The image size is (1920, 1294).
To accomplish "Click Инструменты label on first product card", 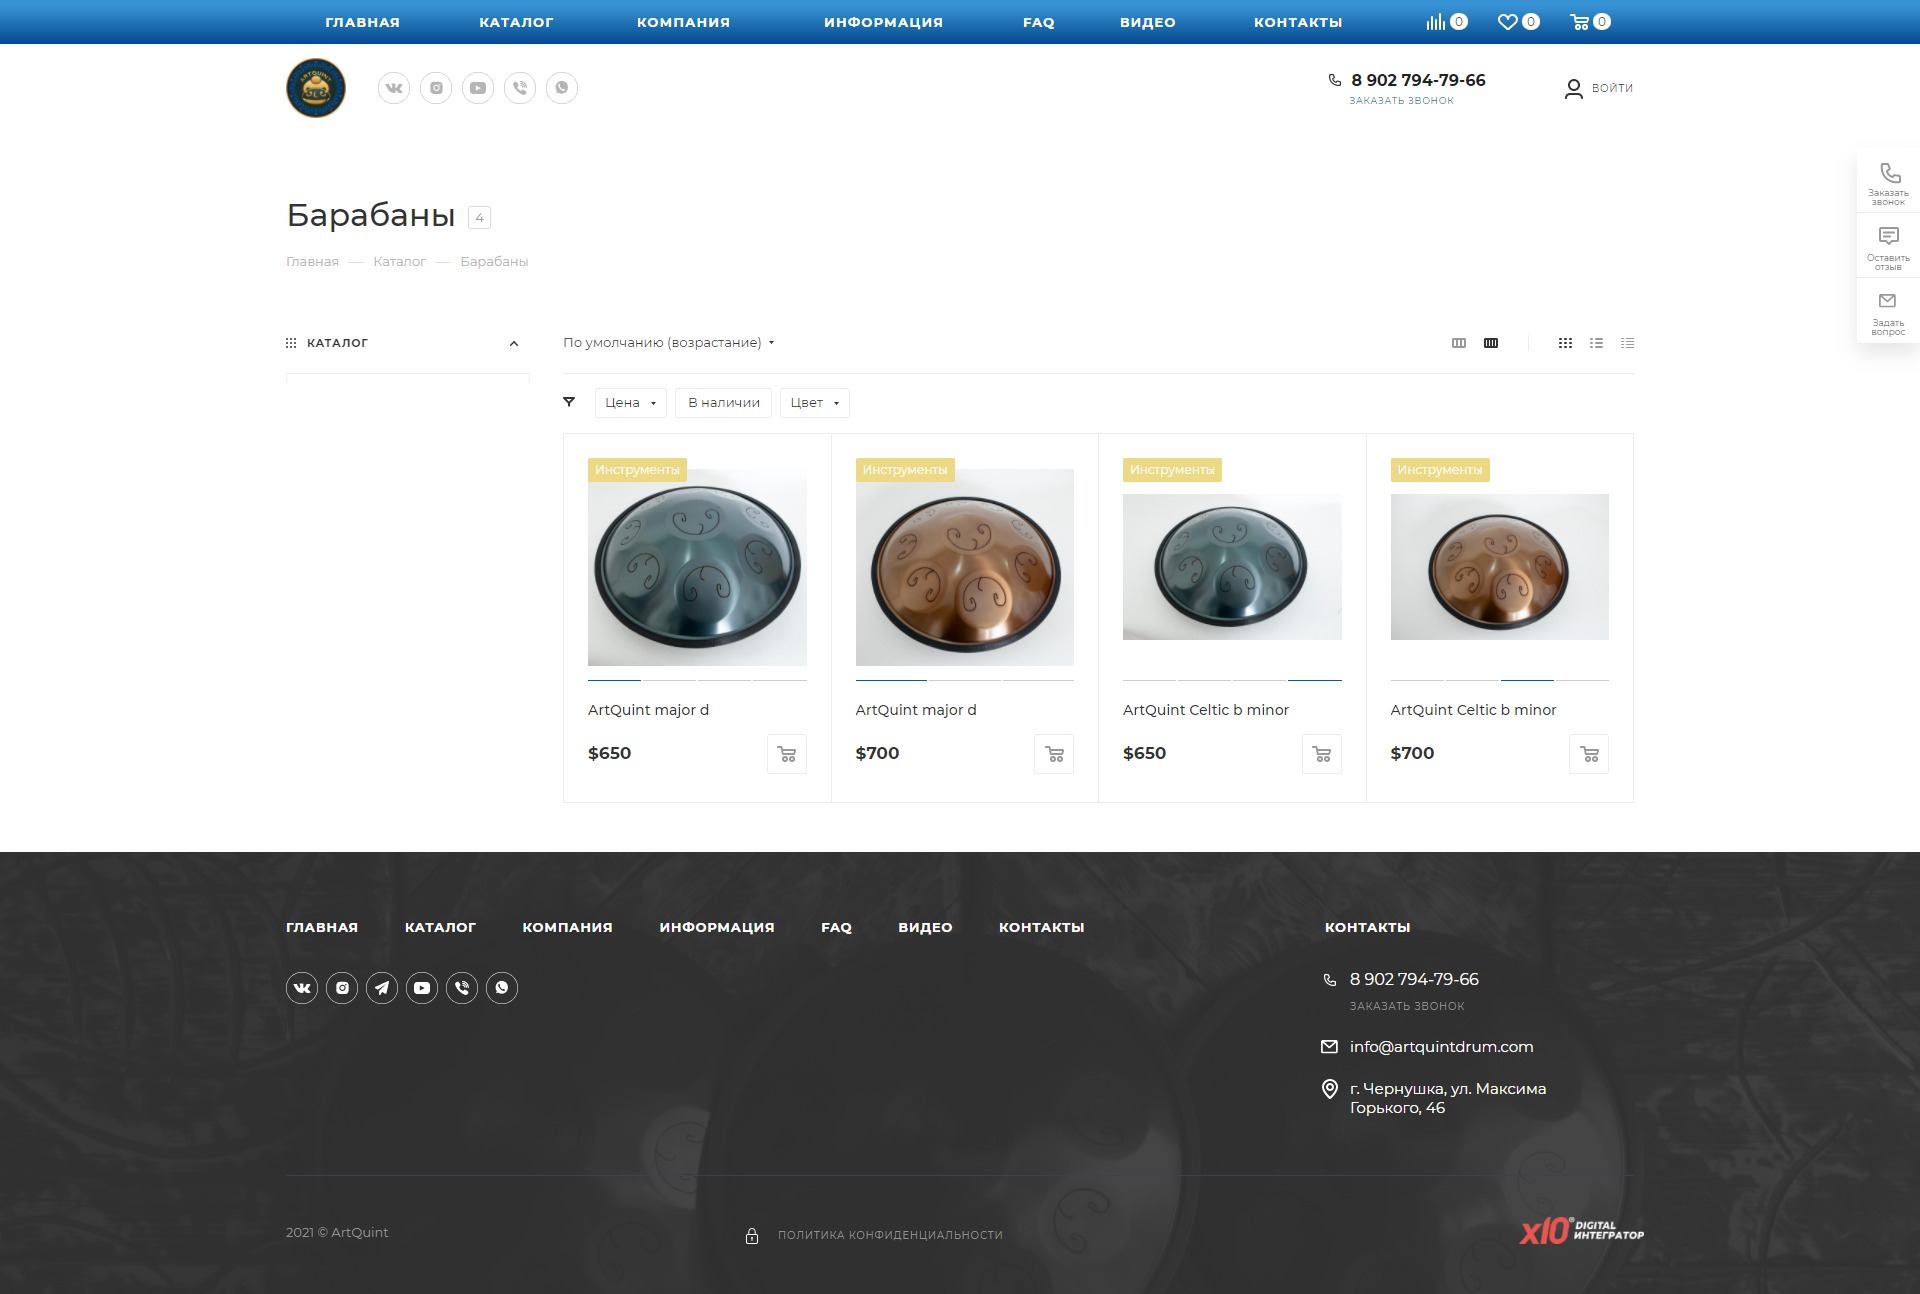I will click(x=637, y=470).
